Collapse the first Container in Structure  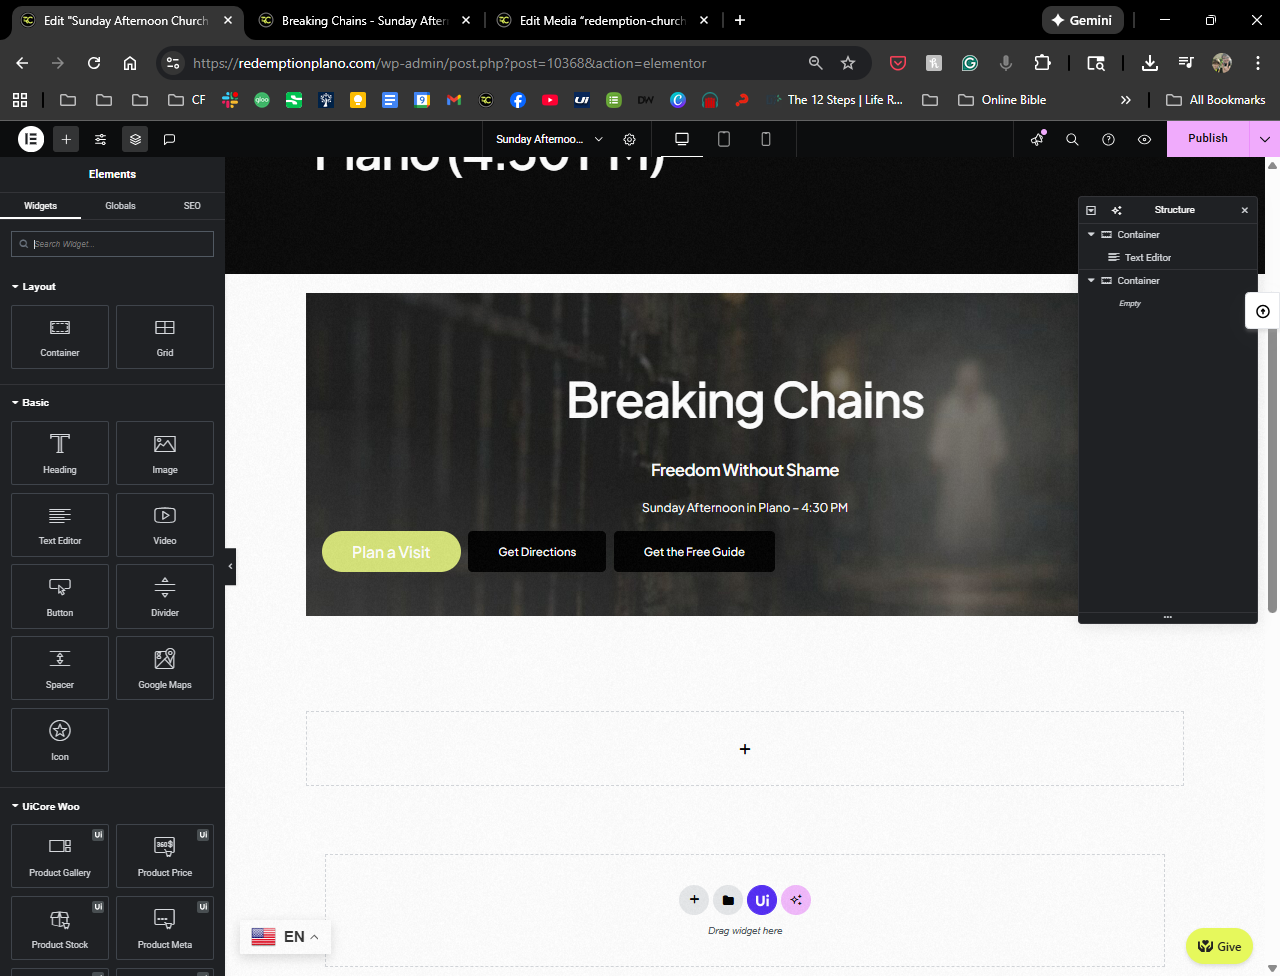(1091, 235)
